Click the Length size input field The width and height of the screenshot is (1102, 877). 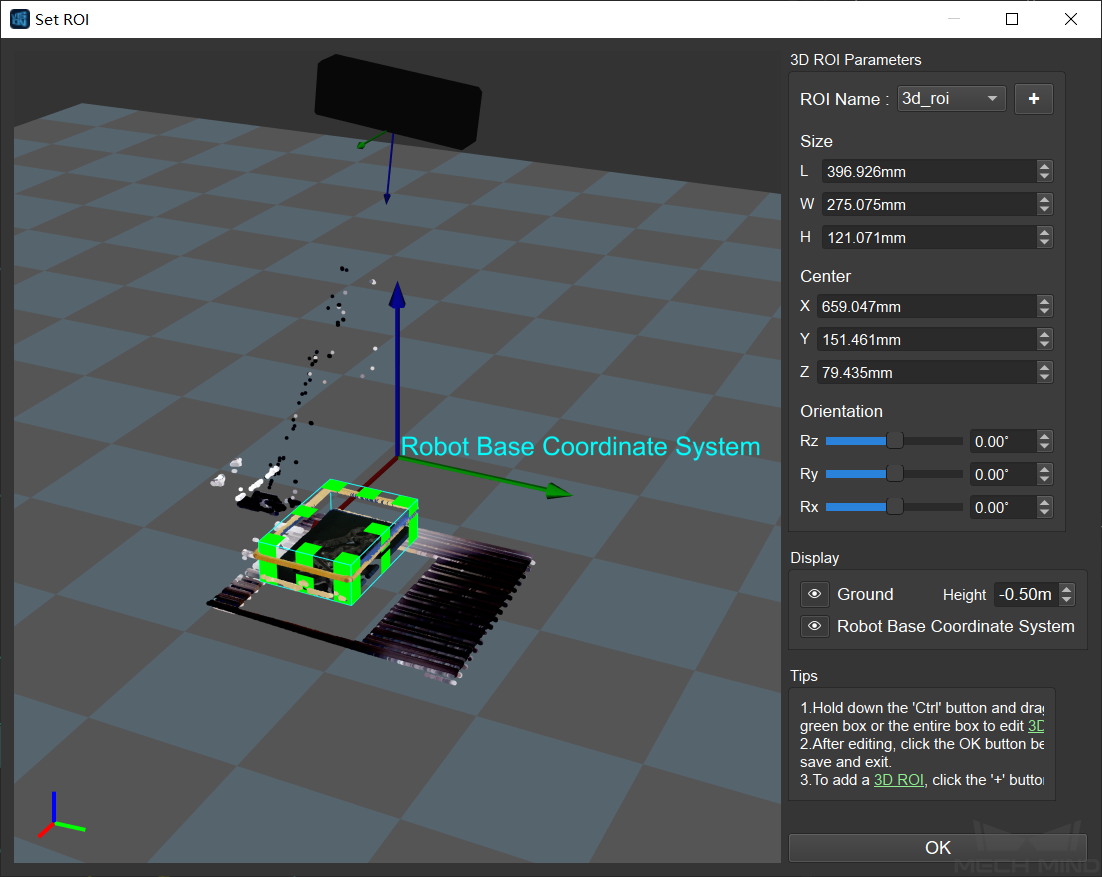927,172
